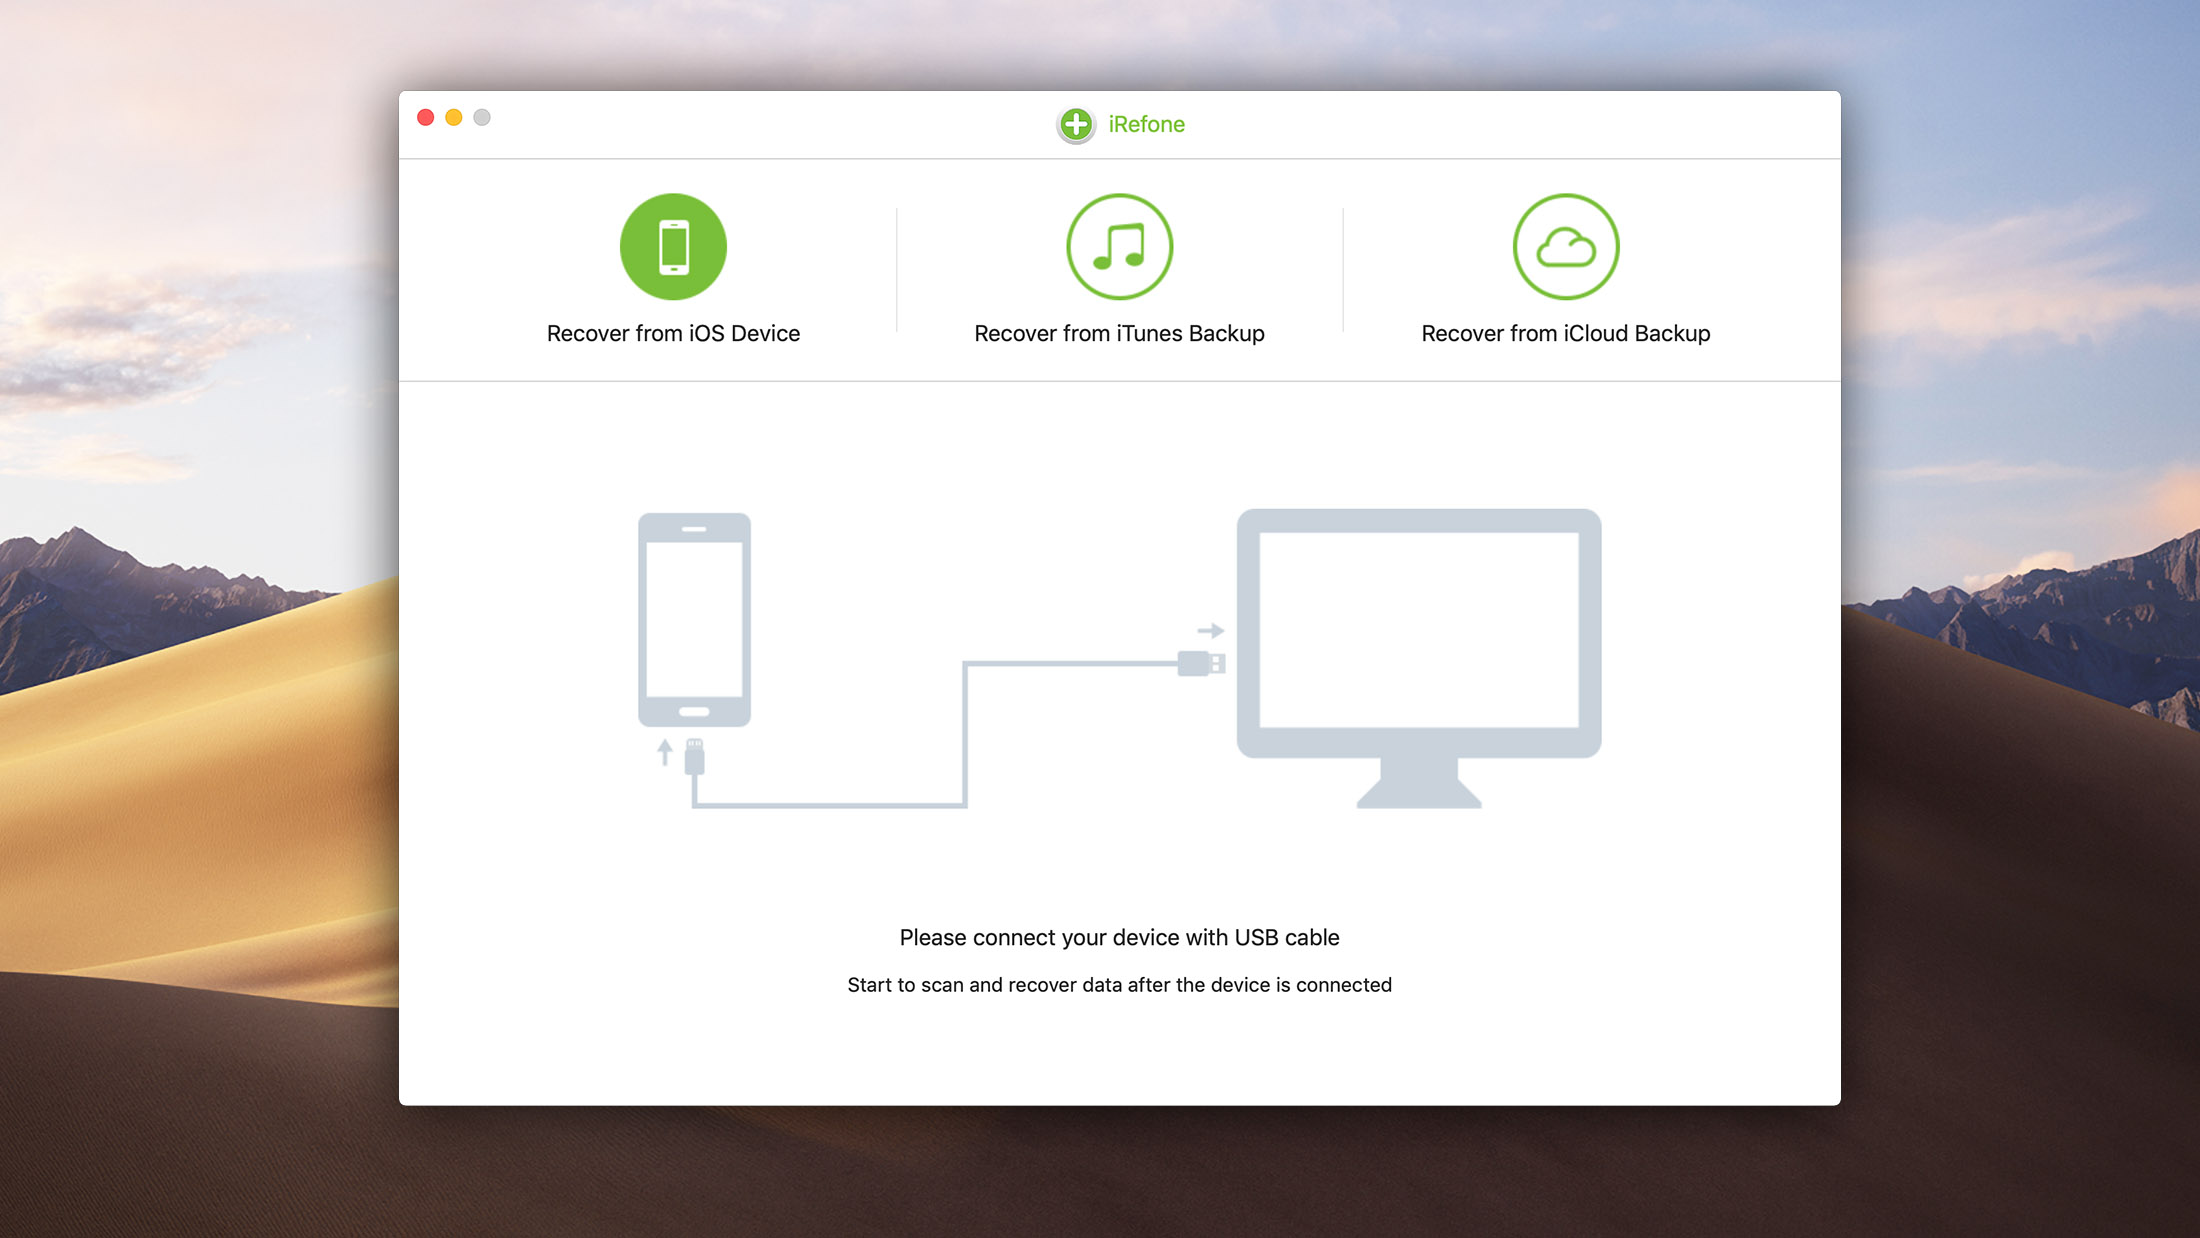Click the green phone iOS Device icon
2200x1238 pixels.
673,247
